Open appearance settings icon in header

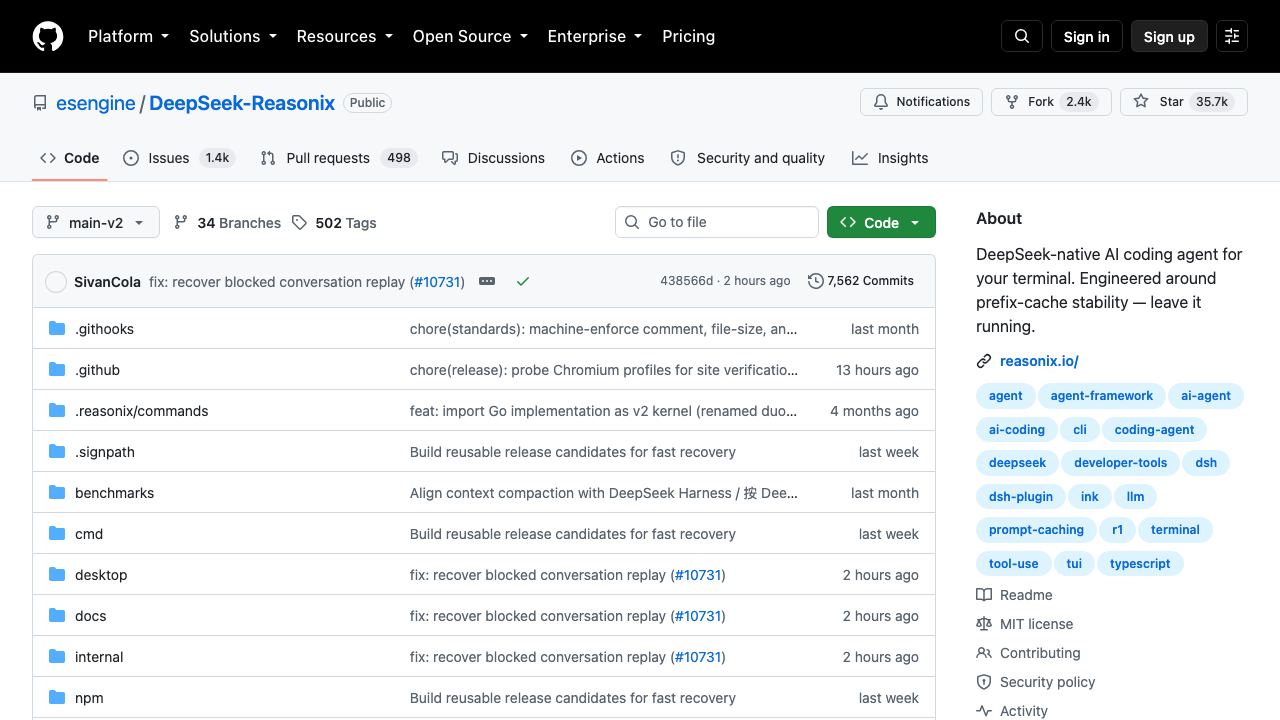(x=1232, y=36)
